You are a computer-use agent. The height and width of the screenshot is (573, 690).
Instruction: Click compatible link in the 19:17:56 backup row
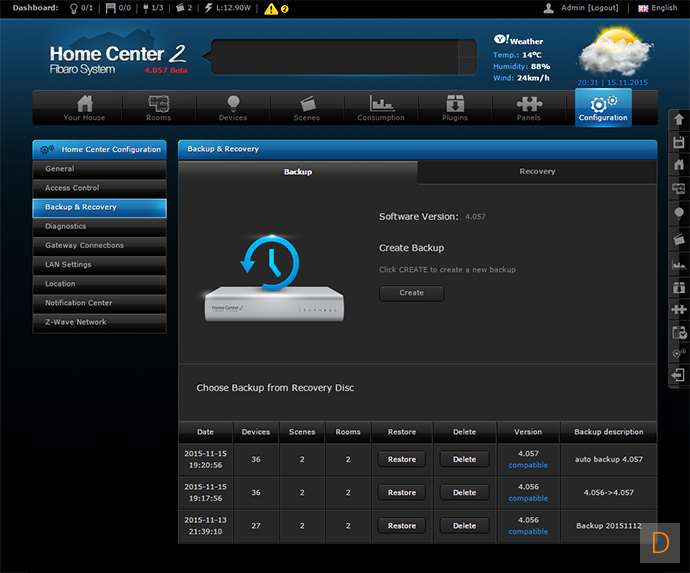(x=528, y=499)
